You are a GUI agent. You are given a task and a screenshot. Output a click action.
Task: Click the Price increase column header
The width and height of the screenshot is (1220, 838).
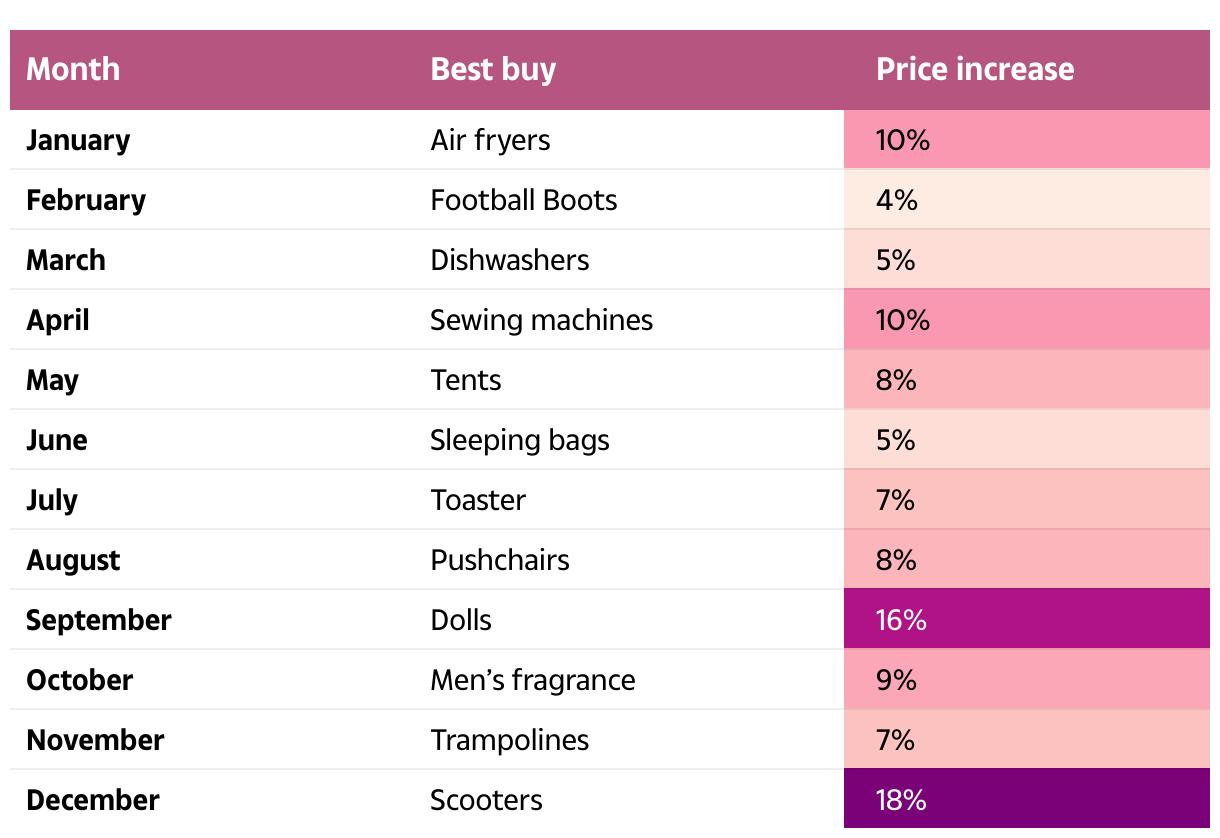[974, 69]
